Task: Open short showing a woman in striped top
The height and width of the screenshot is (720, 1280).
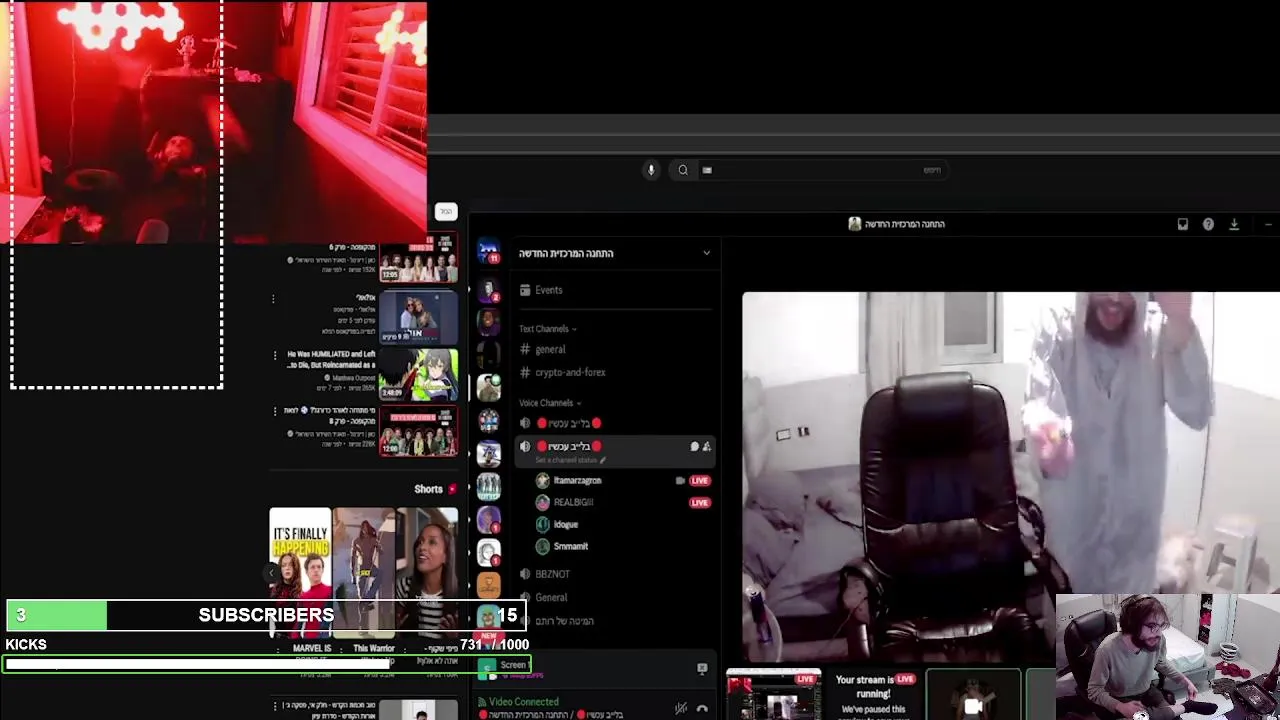Action: coord(427,572)
